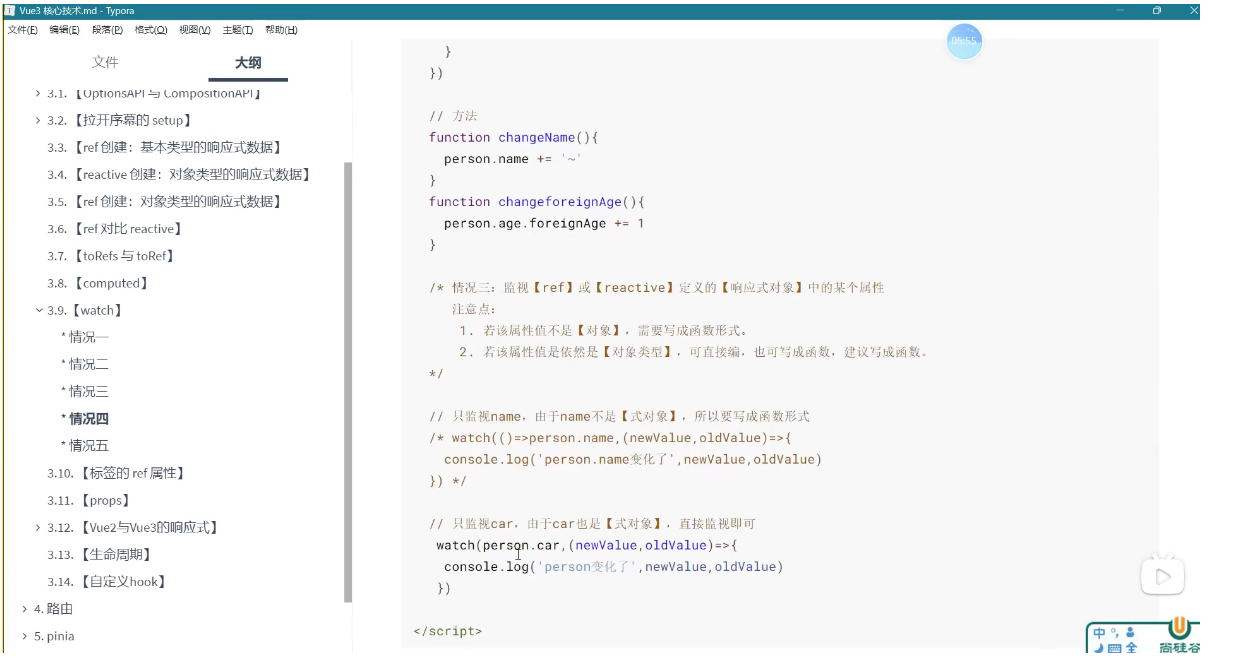Expand the 5. pinia outline section
Image resolution: width=1247 pixels, height=668 pixels.
tap(25, 636)
